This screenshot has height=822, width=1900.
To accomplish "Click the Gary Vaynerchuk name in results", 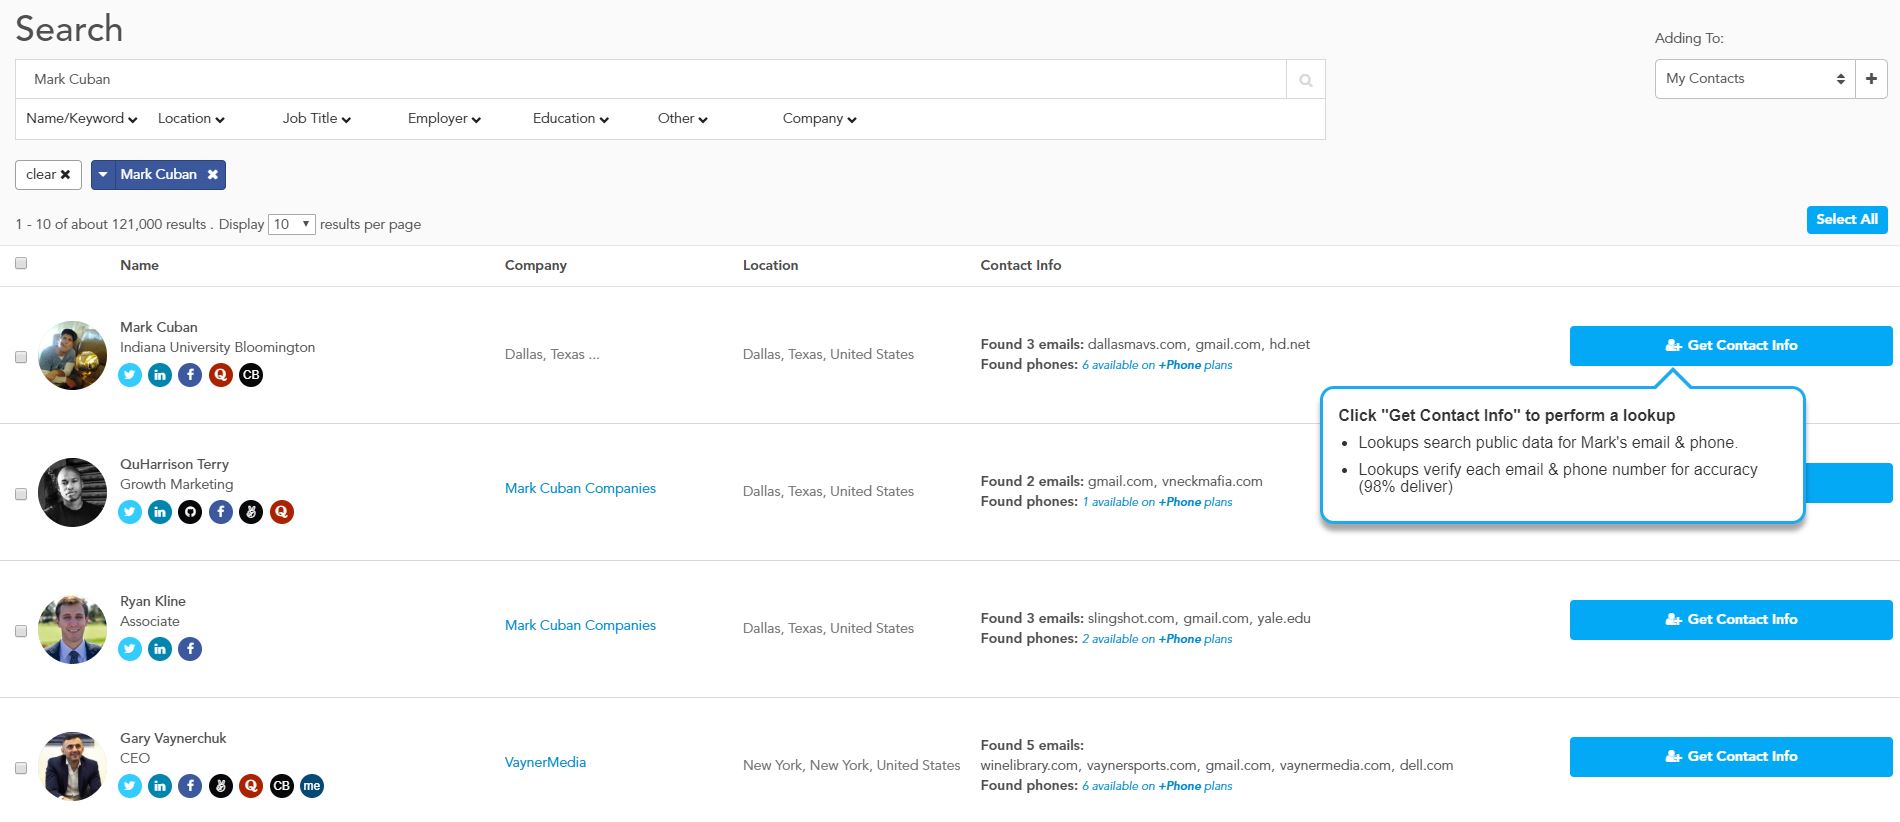I will pyautogui.click(x=173, y=738).
